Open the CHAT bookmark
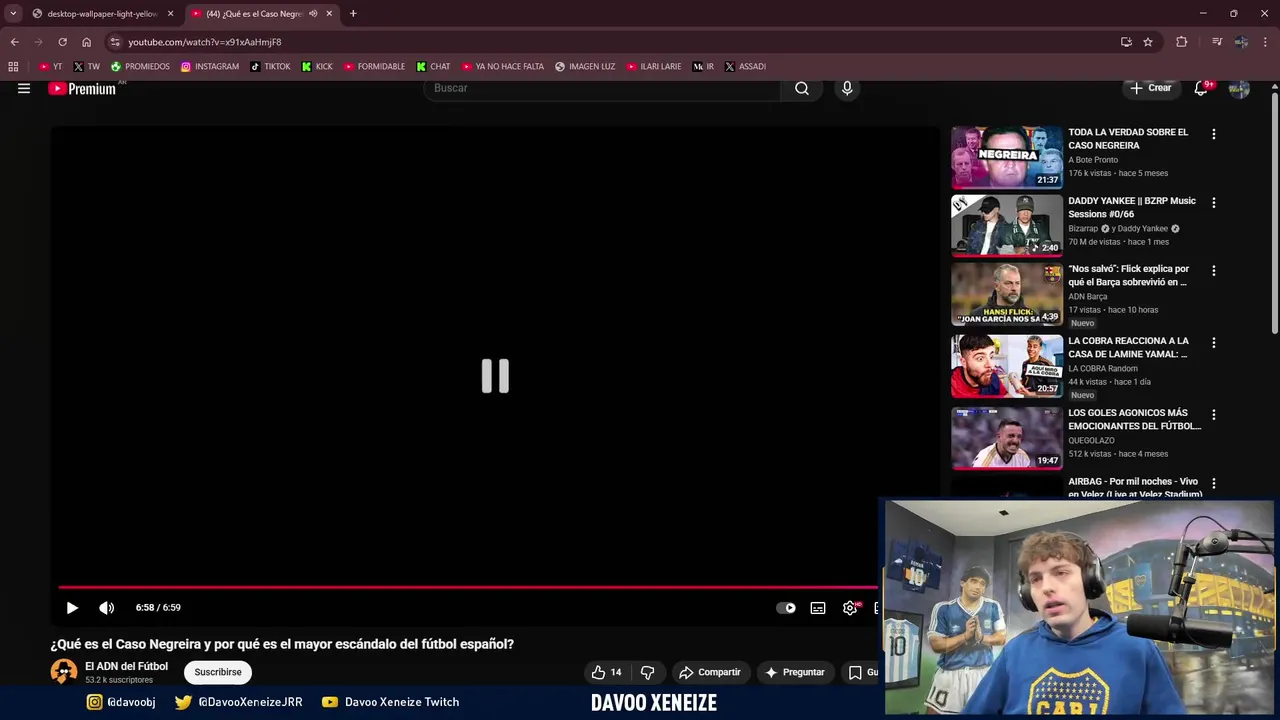 (x=433, y=67)
